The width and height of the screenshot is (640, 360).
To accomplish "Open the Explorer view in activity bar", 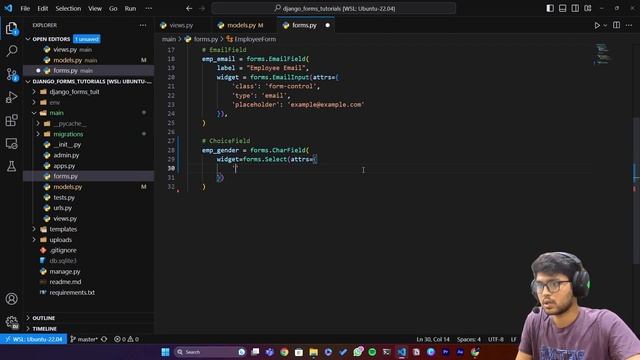I will pyautogui.click(x=11, y=28).
